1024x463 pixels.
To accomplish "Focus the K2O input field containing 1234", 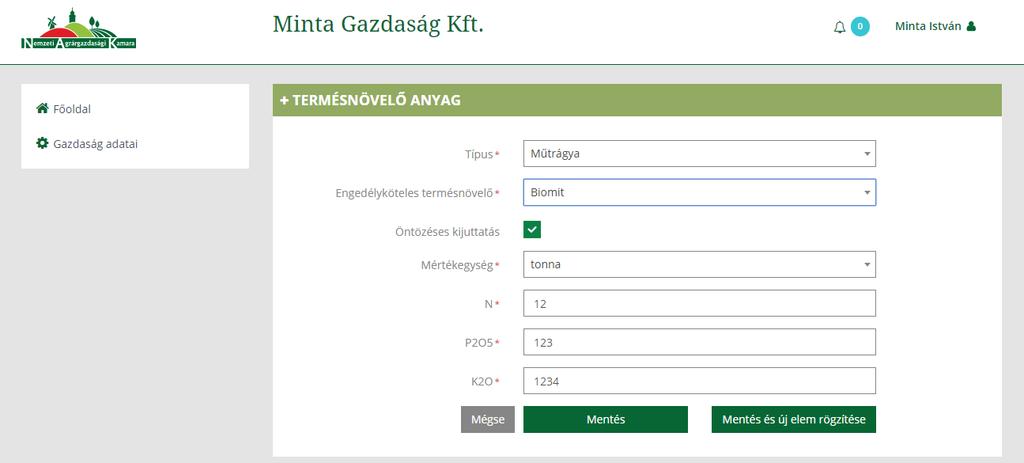I will click(x=699, y=381).
